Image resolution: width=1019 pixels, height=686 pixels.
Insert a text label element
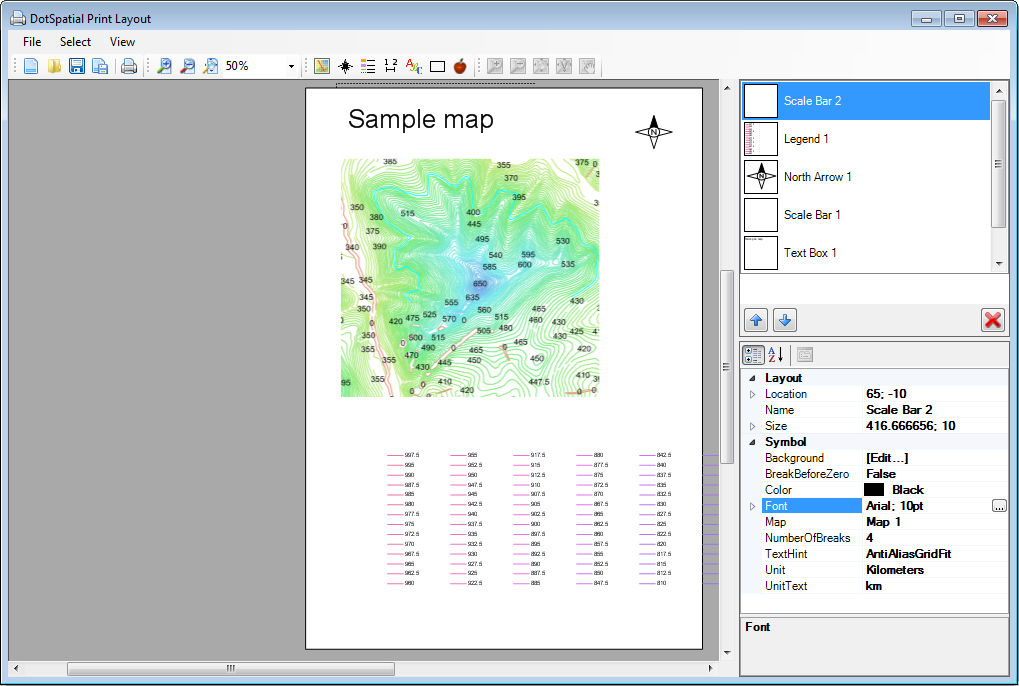[x=413, y=66]
